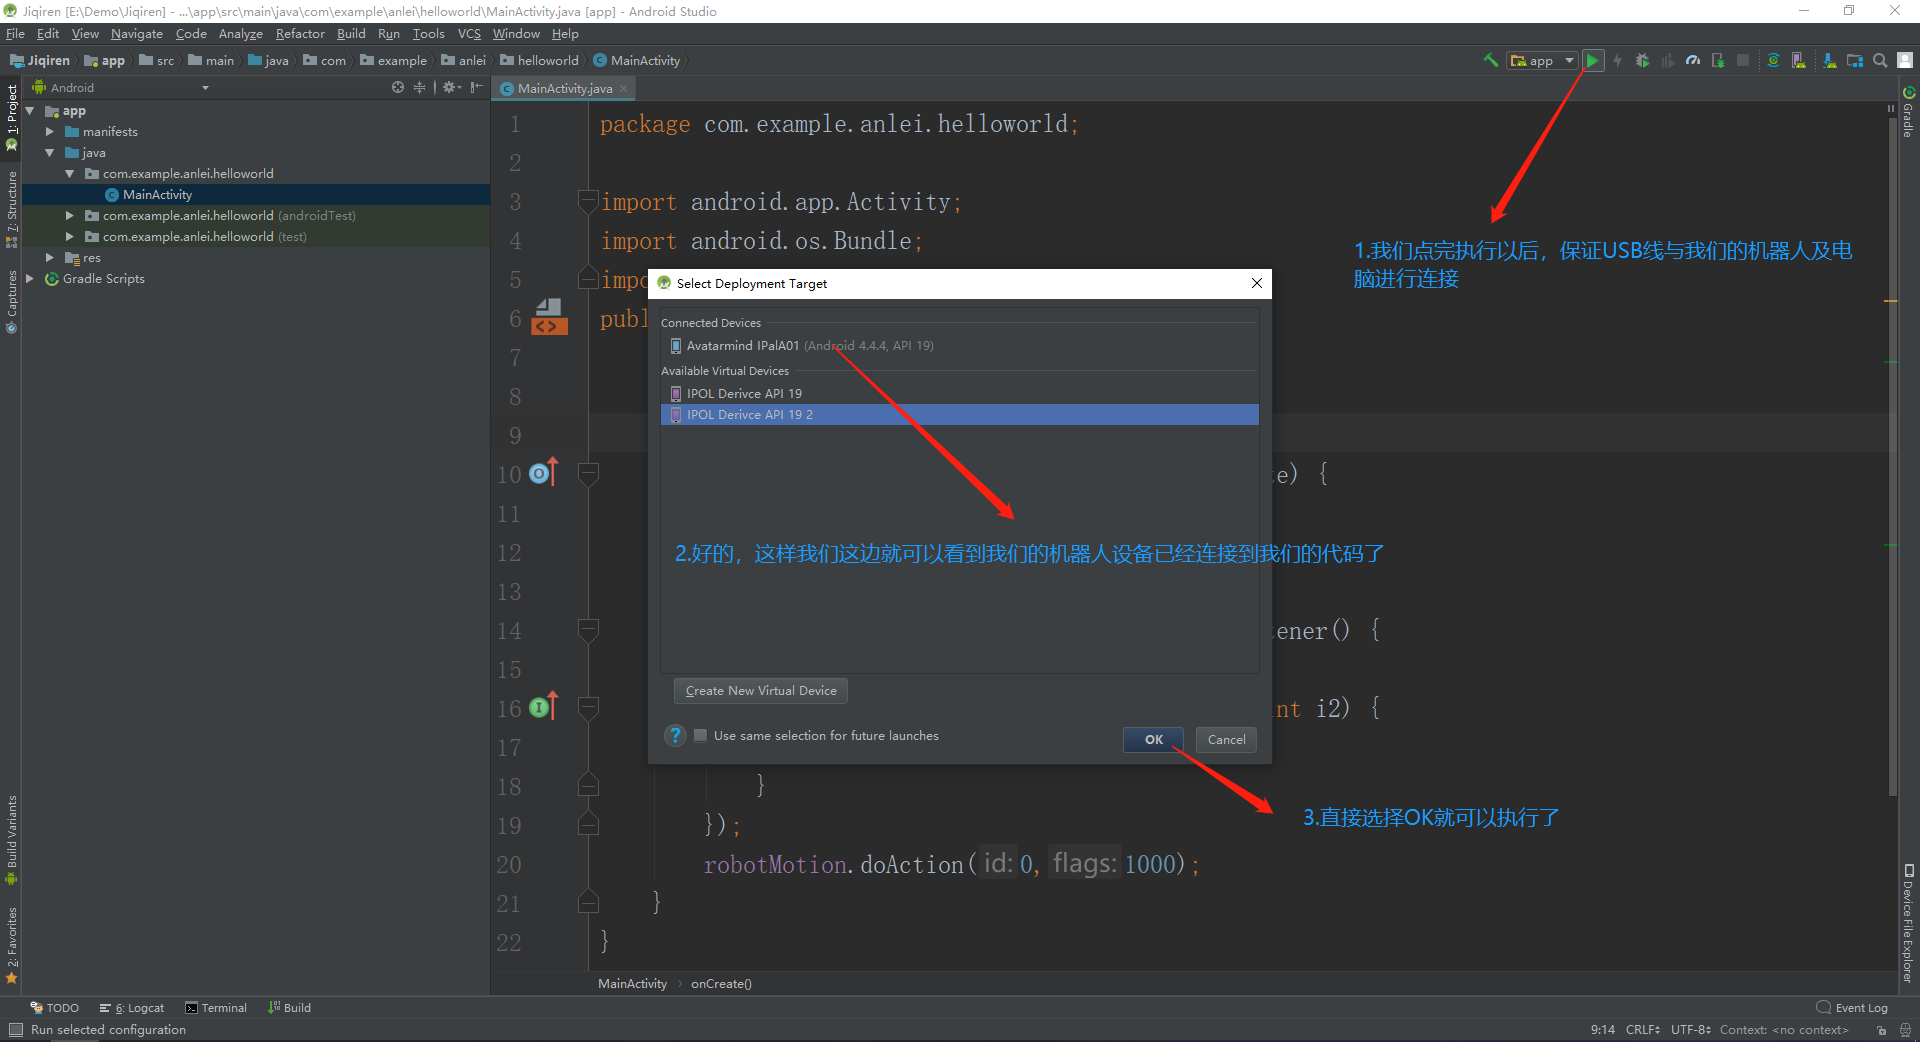Open the Android Profiler gauge icon

[1692, 61]
